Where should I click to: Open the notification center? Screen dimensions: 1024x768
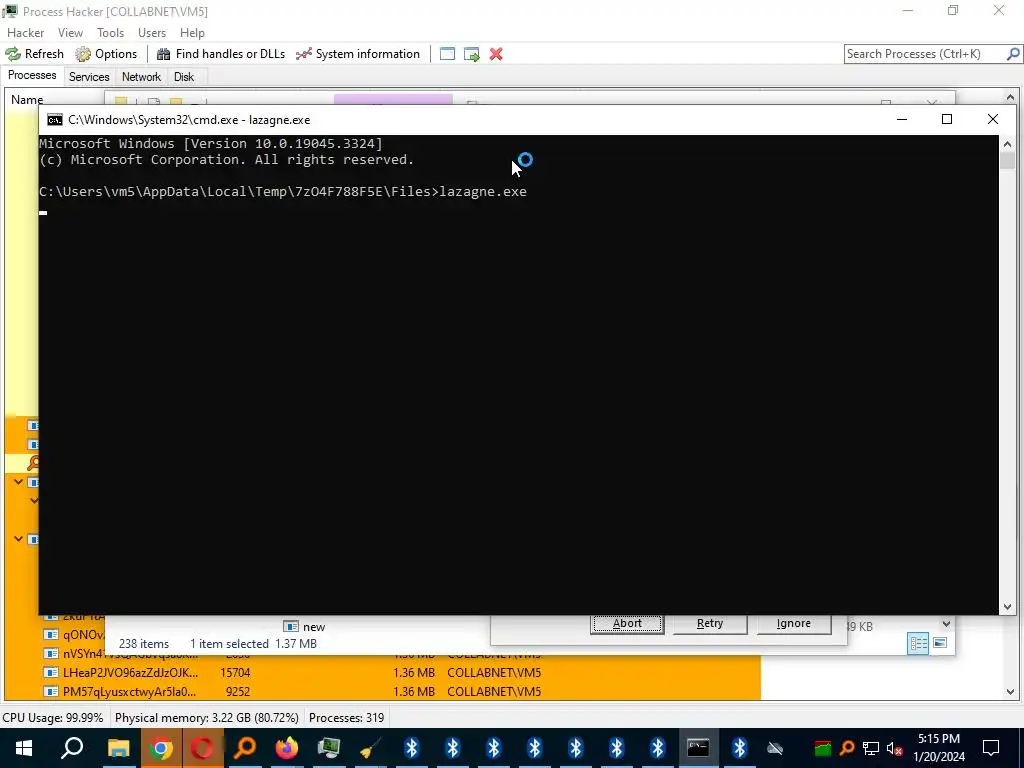coord(991,748)
